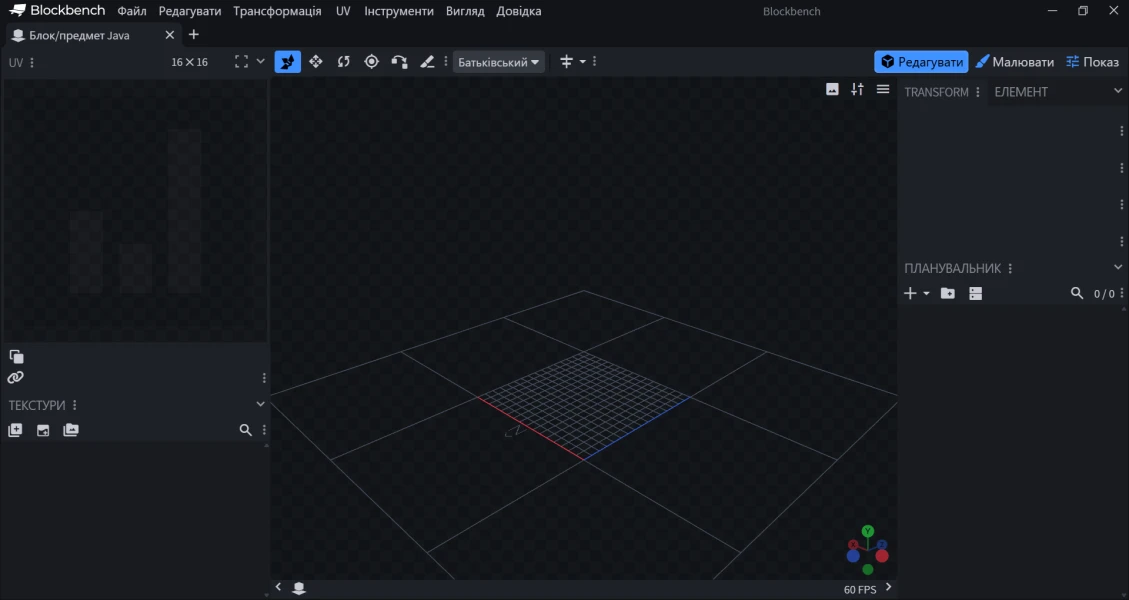Open the Інструменти menu
The image size is (1129, 600).
click(399, 11)
